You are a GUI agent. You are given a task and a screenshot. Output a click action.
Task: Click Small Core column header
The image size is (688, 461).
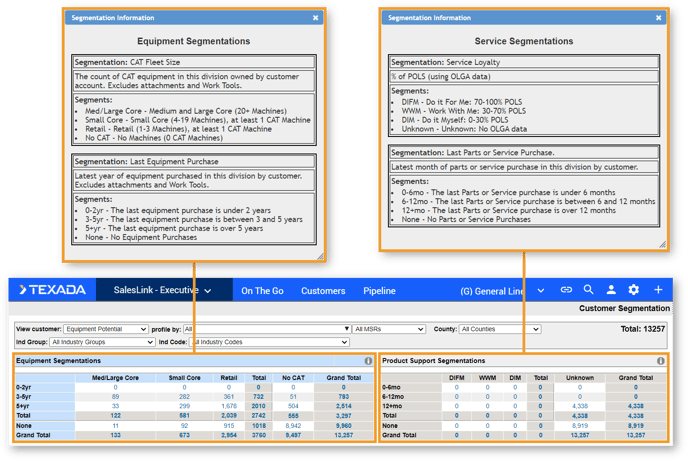pyautogui.click(x=184, y=378)
